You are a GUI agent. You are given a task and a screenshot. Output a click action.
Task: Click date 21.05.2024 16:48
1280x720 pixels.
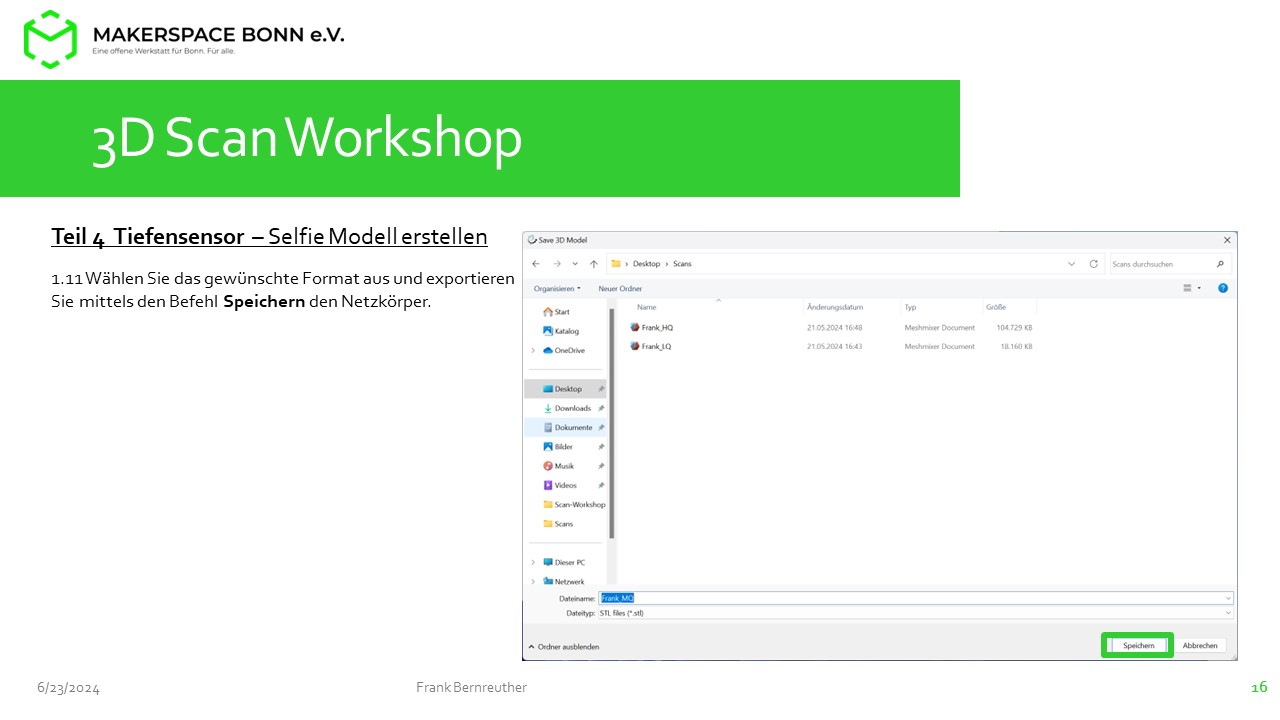coord(834,327)
